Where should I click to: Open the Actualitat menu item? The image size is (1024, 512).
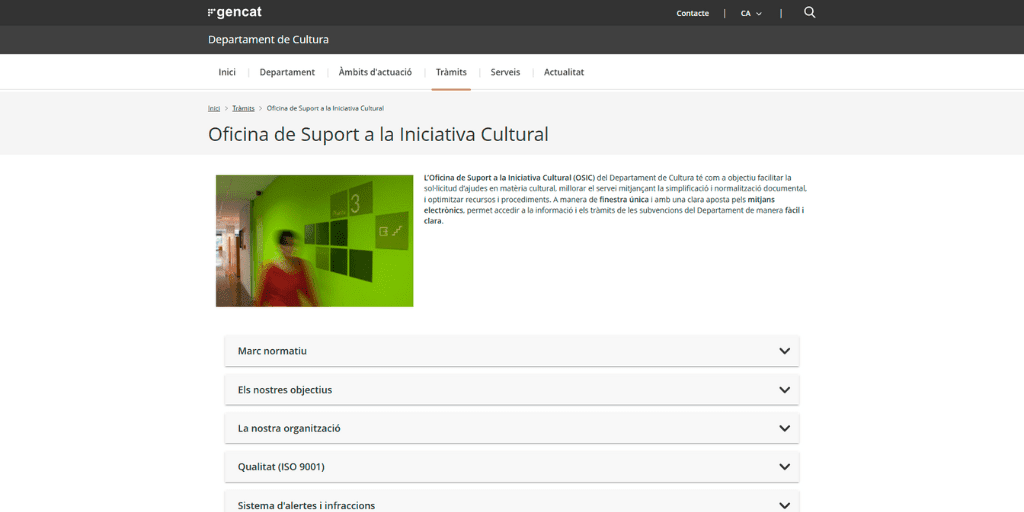click(x=564, y=72)
